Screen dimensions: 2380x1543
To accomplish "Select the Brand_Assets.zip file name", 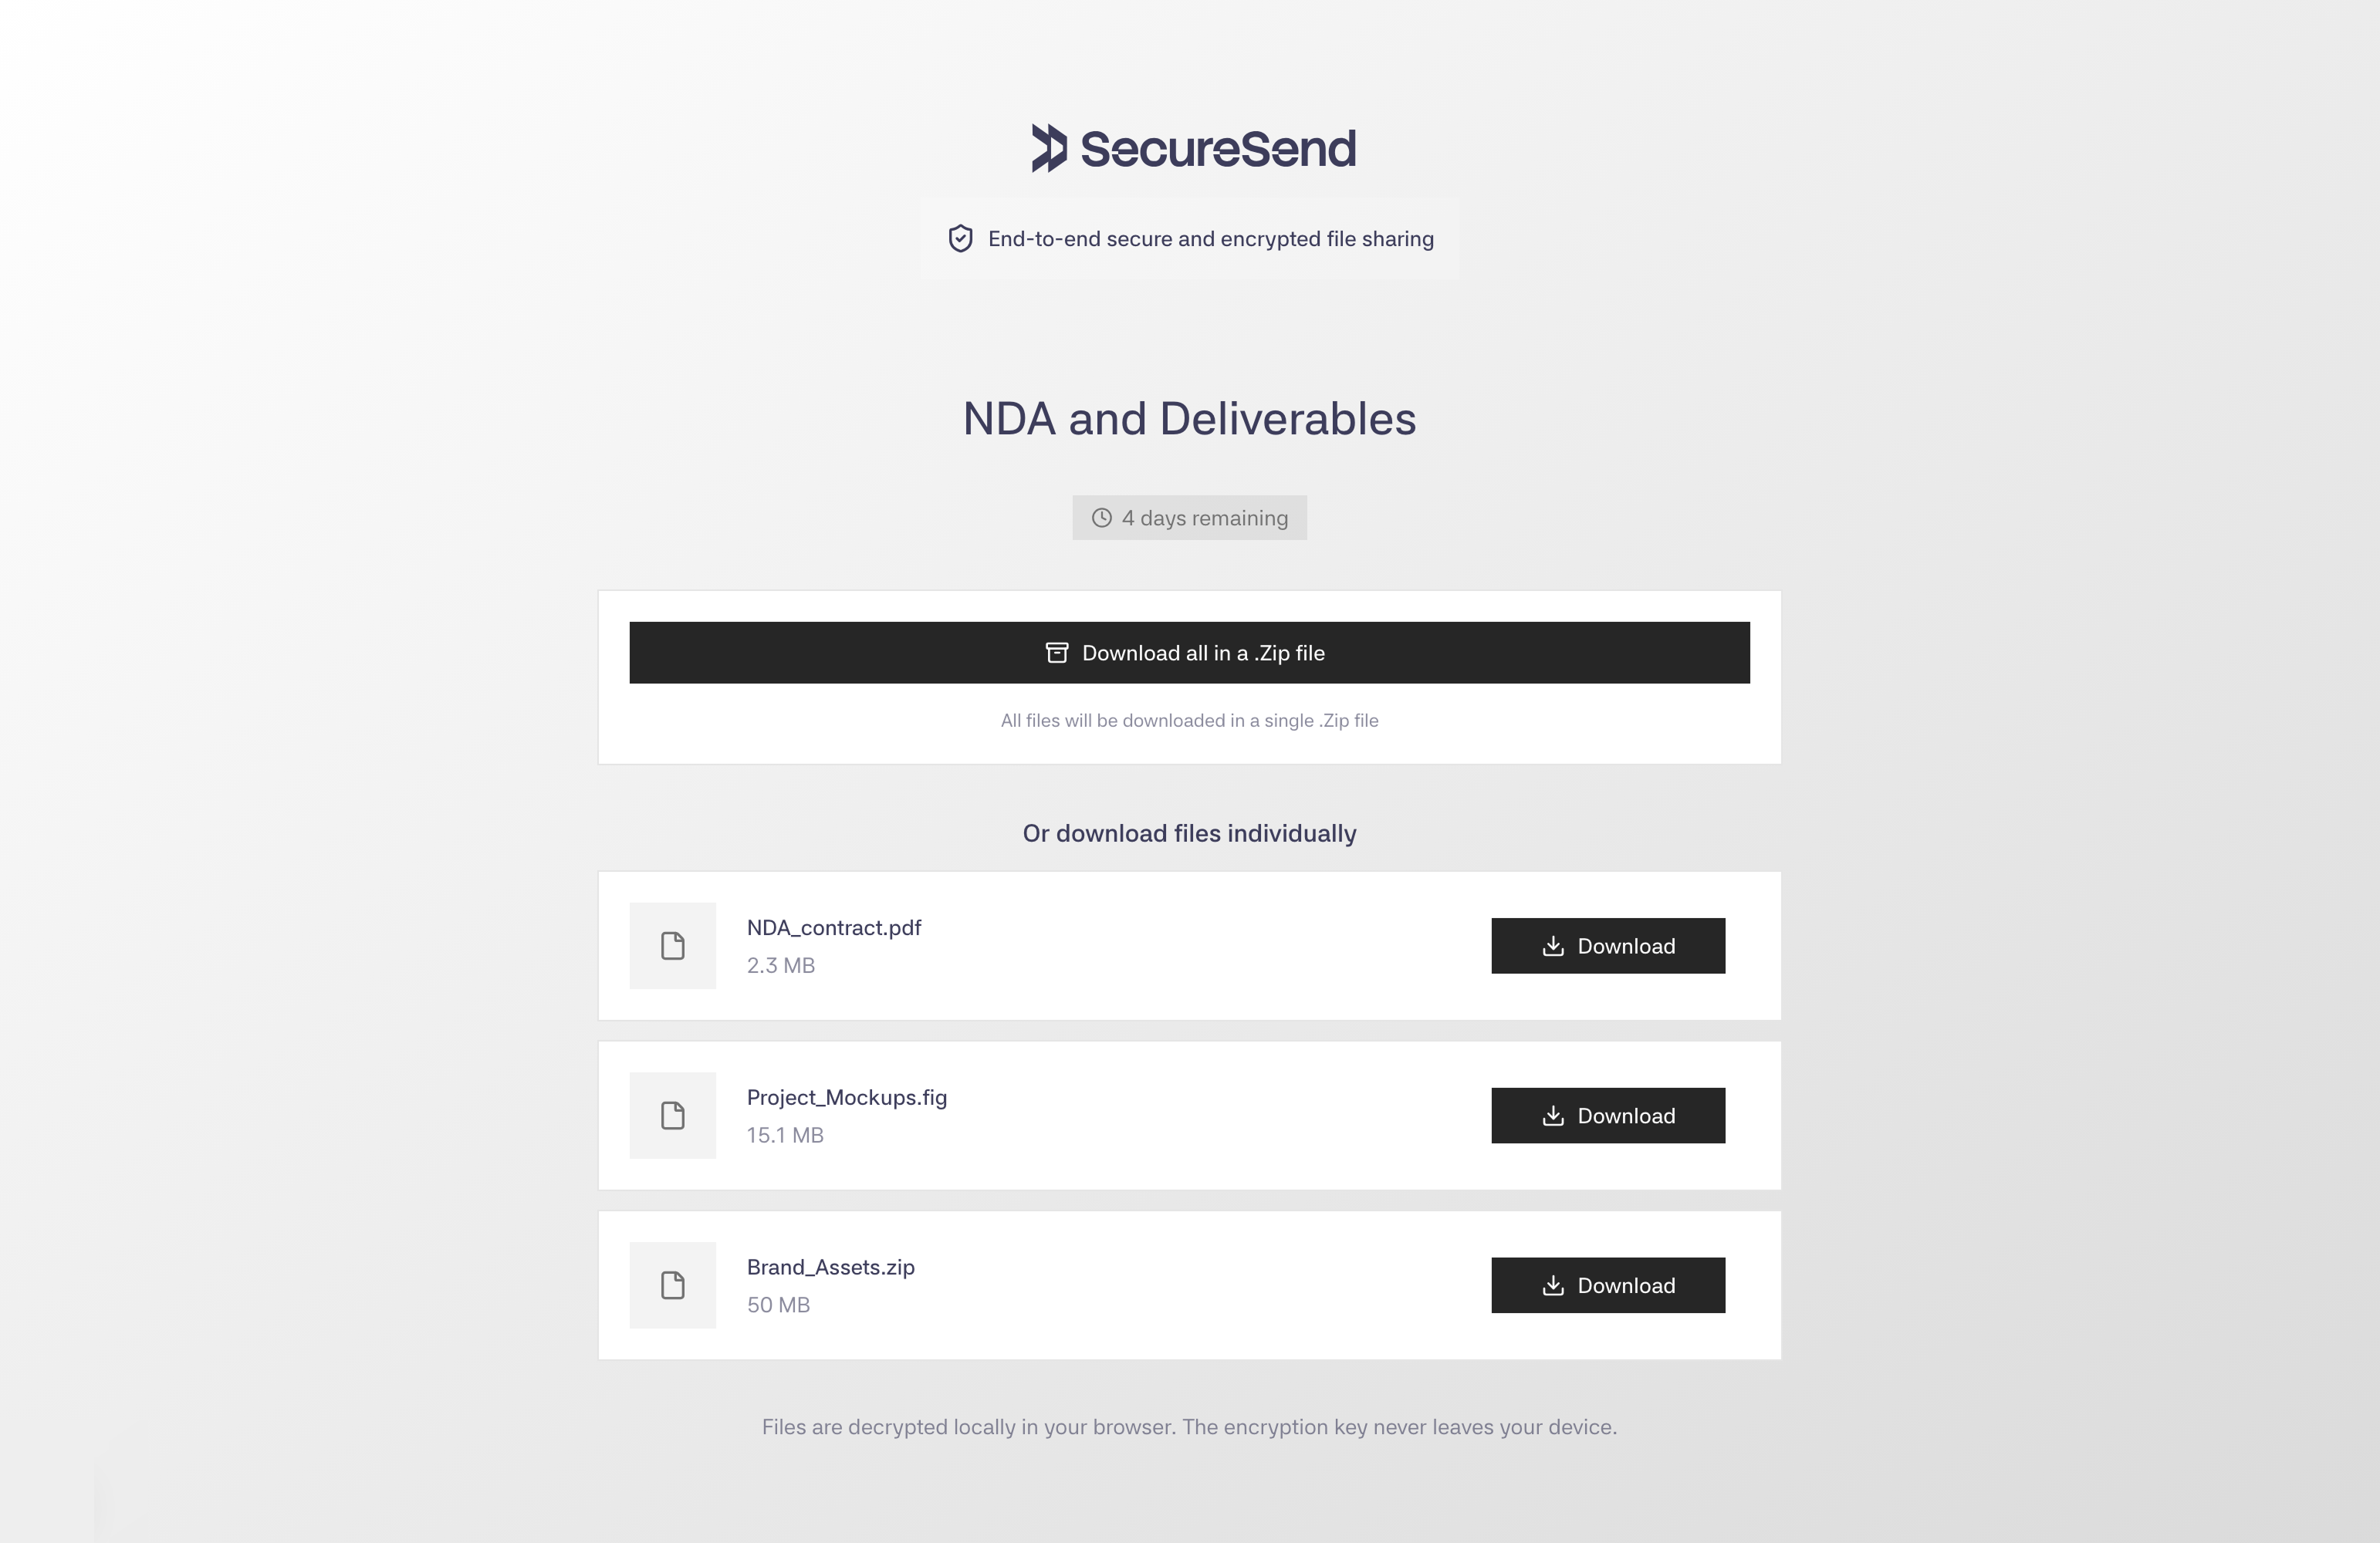I will [831, 1268].
